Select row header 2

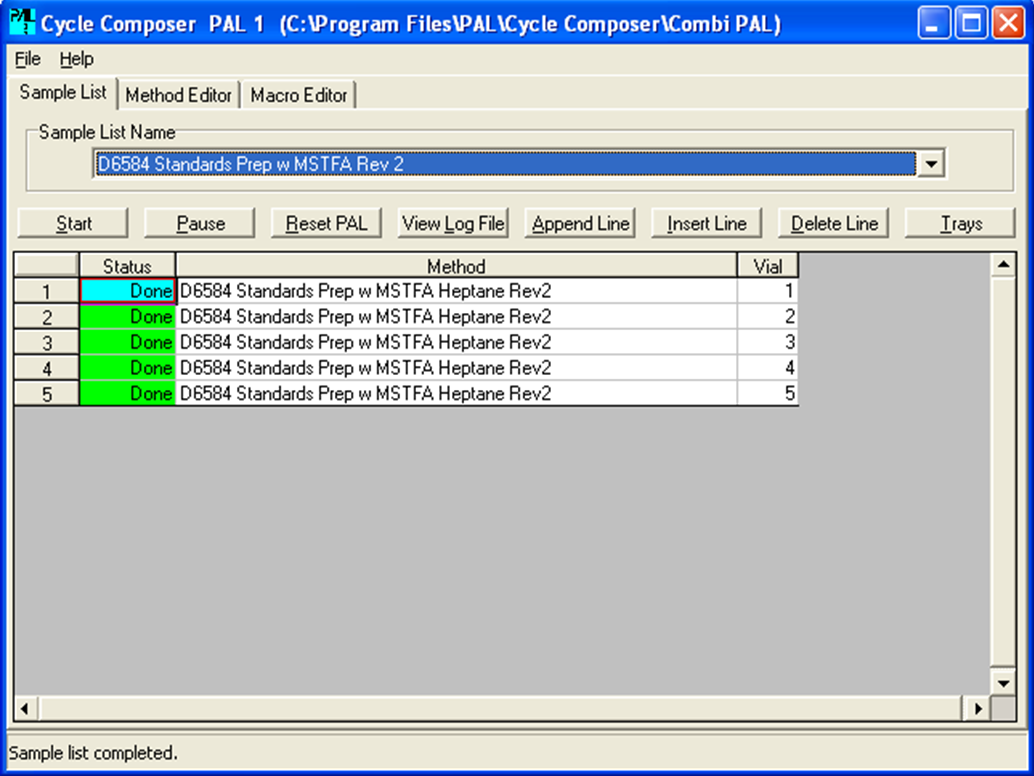click(x=46, y=317)
